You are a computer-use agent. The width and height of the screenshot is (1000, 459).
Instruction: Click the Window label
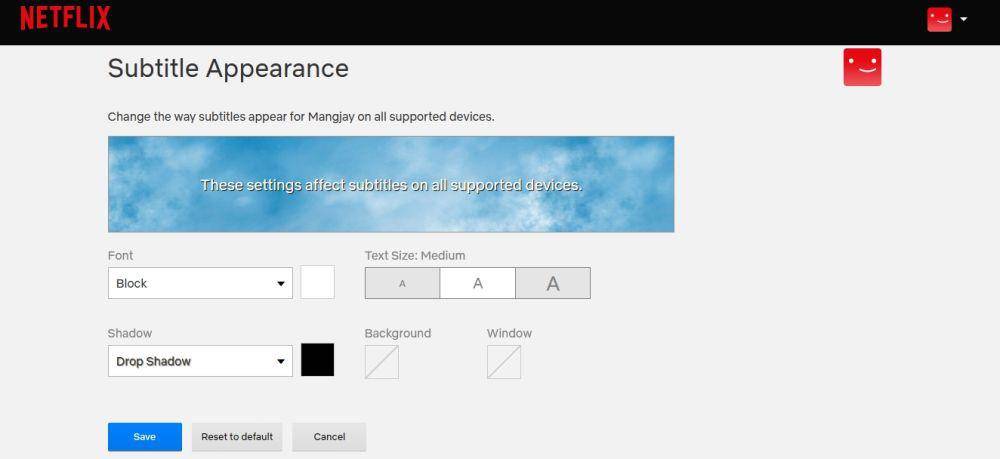(510, 333)
